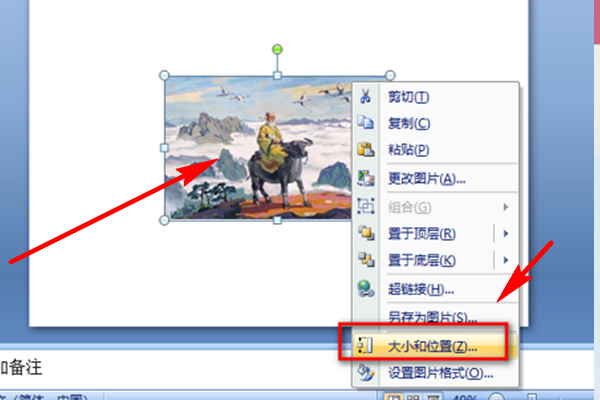The image size is (600, 400).
Task: Click the Hyperlink globe icon
Action: pyautogui.click(x=366, y=289)
